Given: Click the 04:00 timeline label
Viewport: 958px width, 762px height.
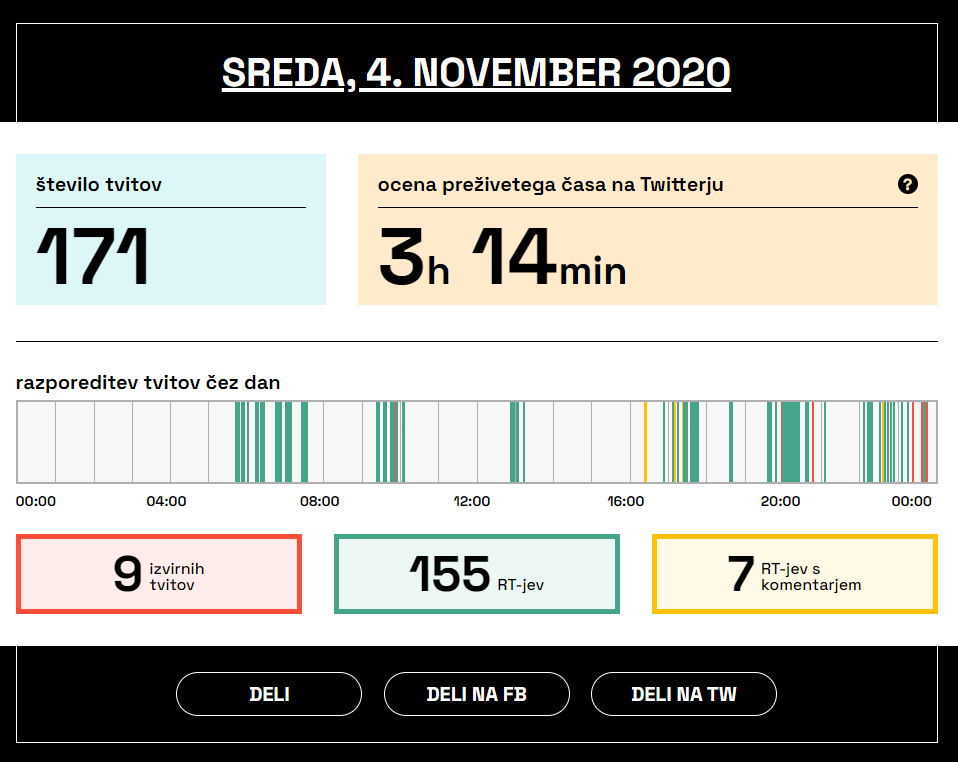Looking at the screenshot, I should (166, 501).
